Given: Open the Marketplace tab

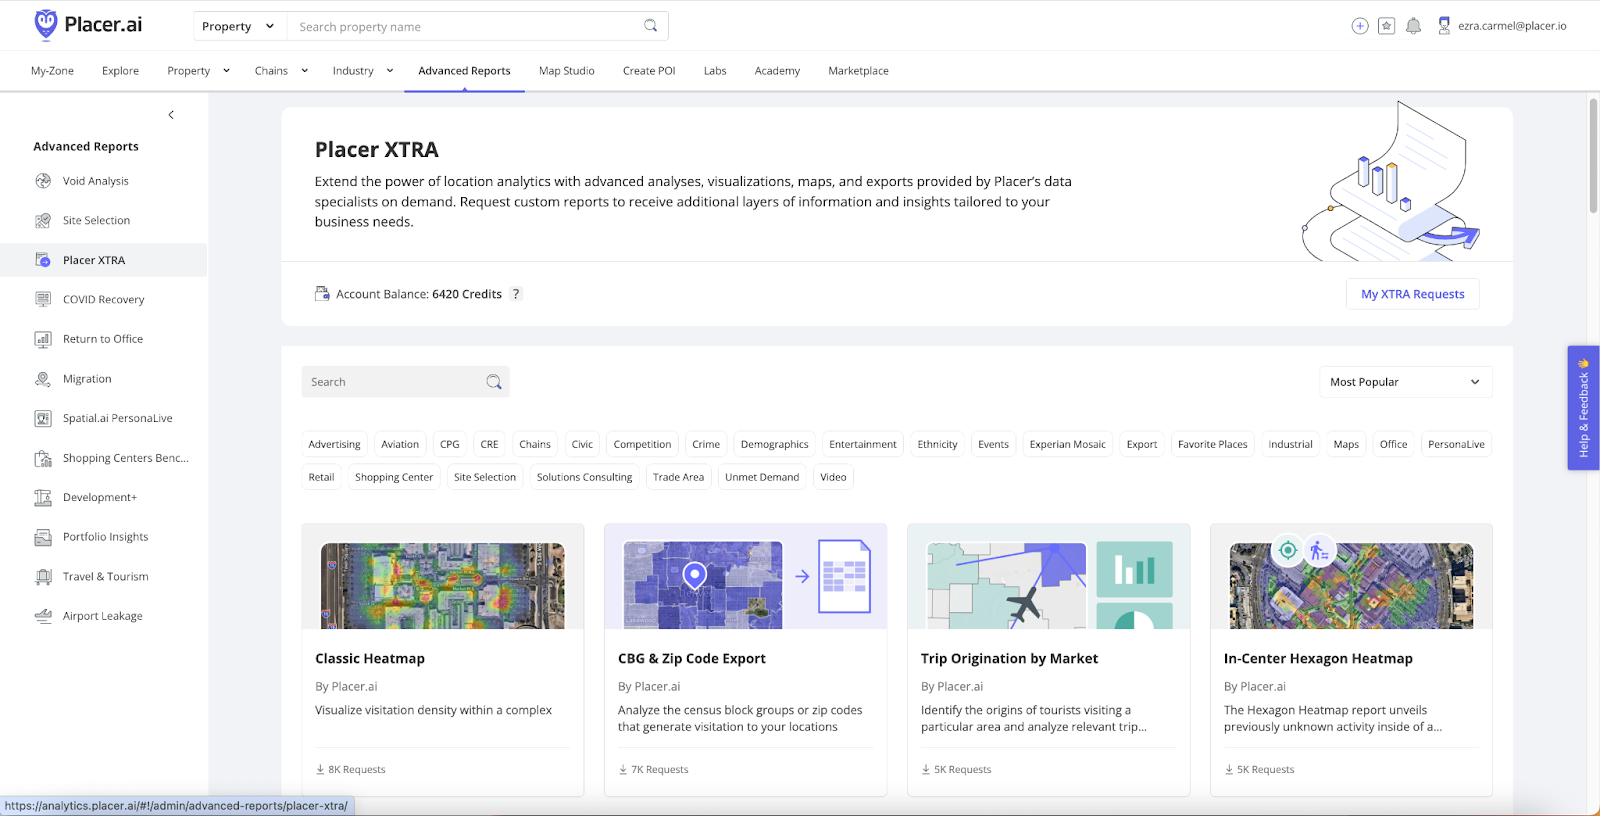Looking at the screenshot, I should pos(858,71).
